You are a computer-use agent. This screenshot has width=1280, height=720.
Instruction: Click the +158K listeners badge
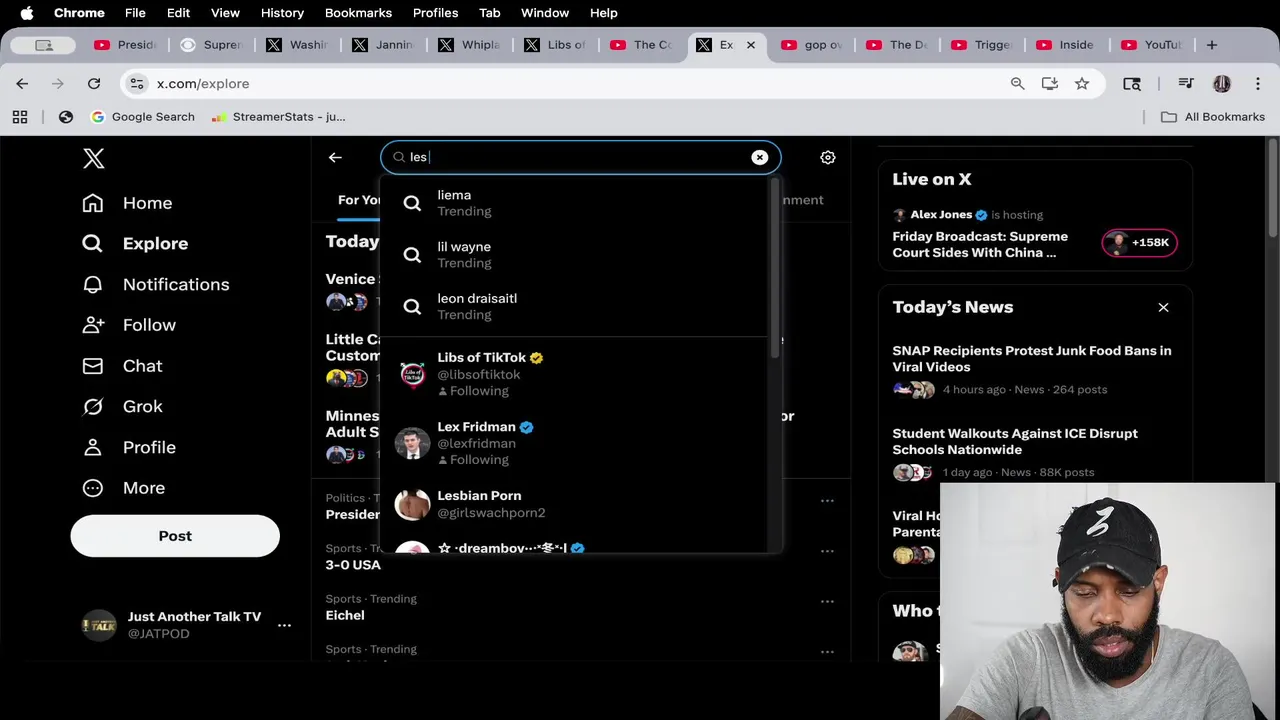1139,242
